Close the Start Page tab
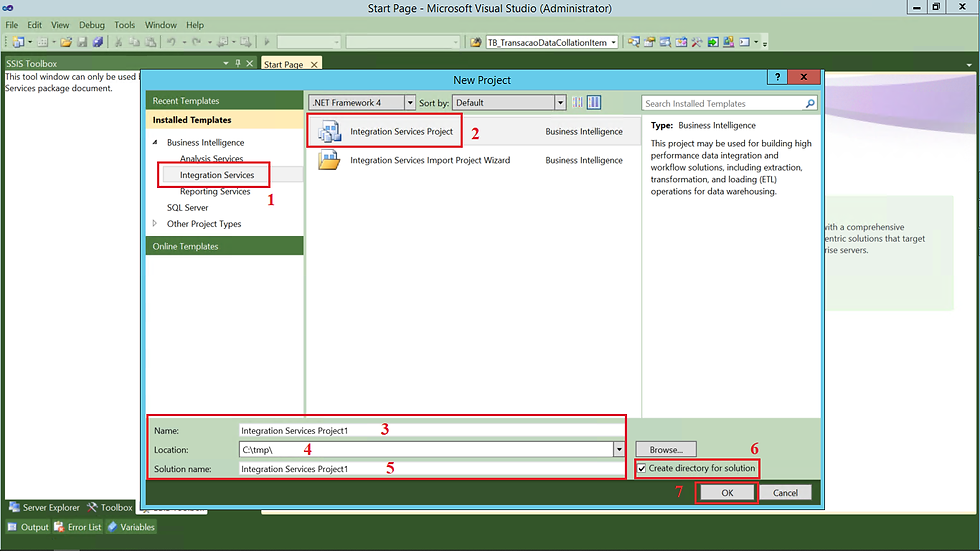This screenshot has width=980, height=551. (x=314, y=64)
